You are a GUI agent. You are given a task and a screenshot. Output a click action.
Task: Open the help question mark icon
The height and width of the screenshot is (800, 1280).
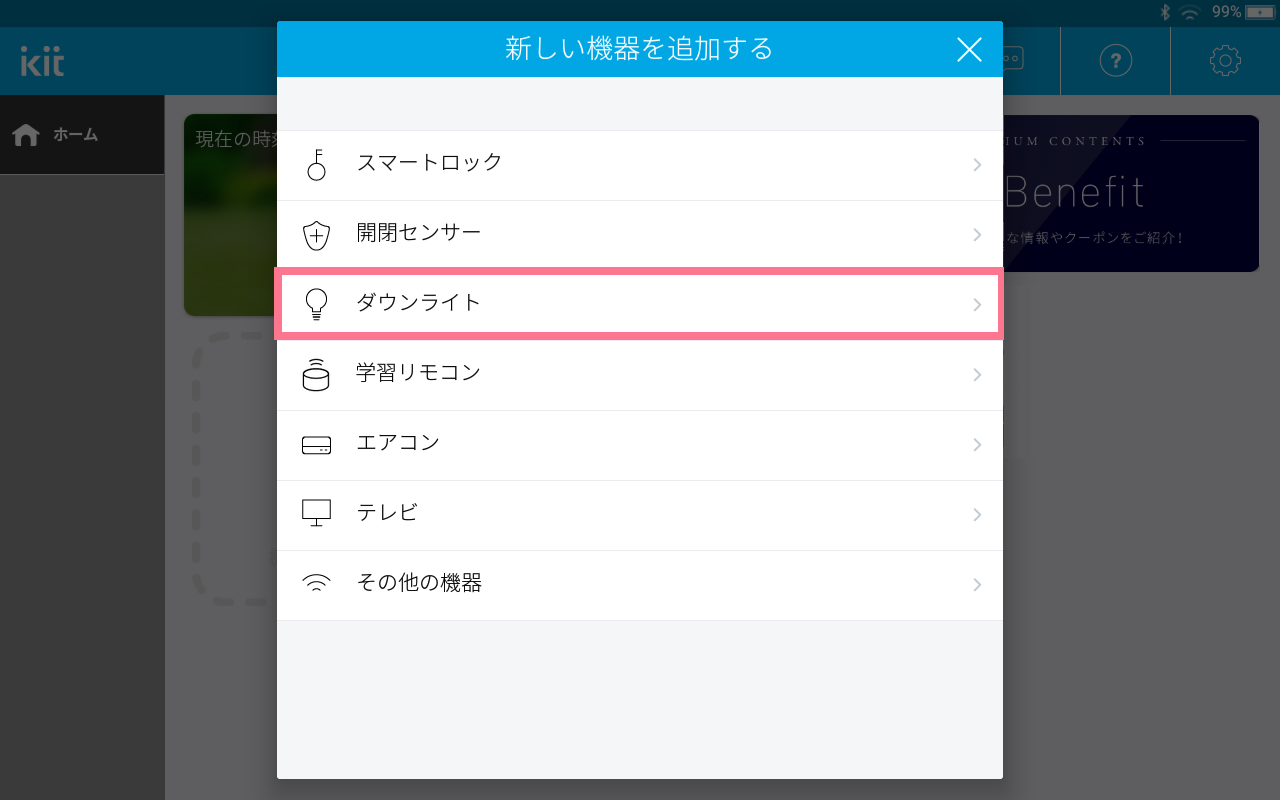point(1116,61)
